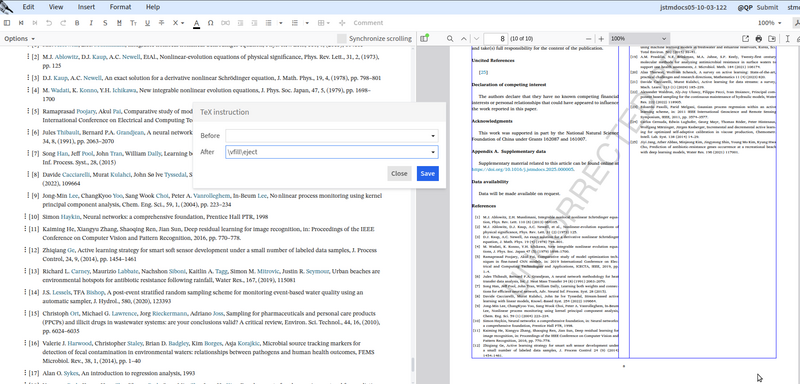The image size is (800, 384).
Task: Open the Help menu
Action: (153, 7)
